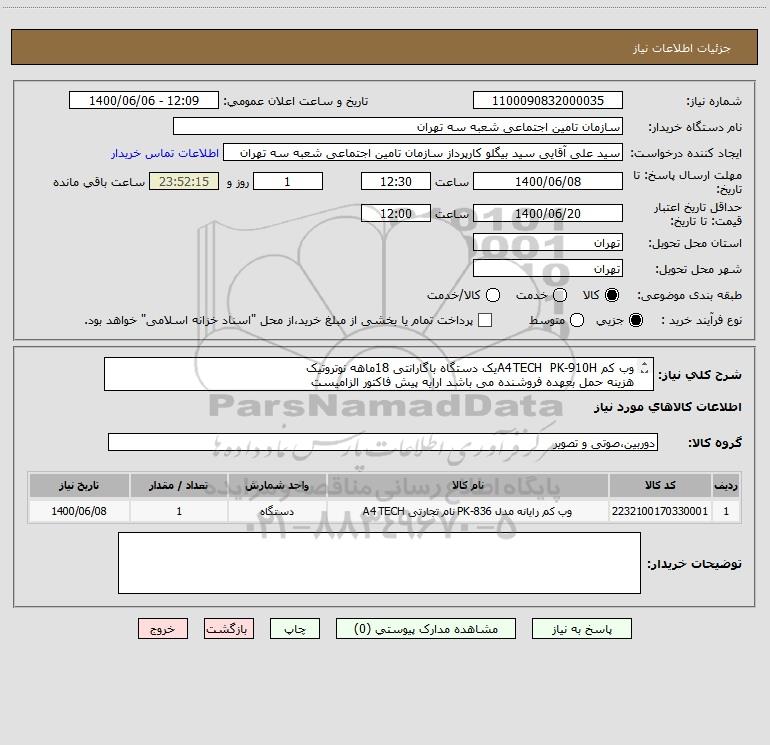Click the گروه کالا field دوربین،صوتی و تصویر
770x745 pixels.
tap(383, 442)
